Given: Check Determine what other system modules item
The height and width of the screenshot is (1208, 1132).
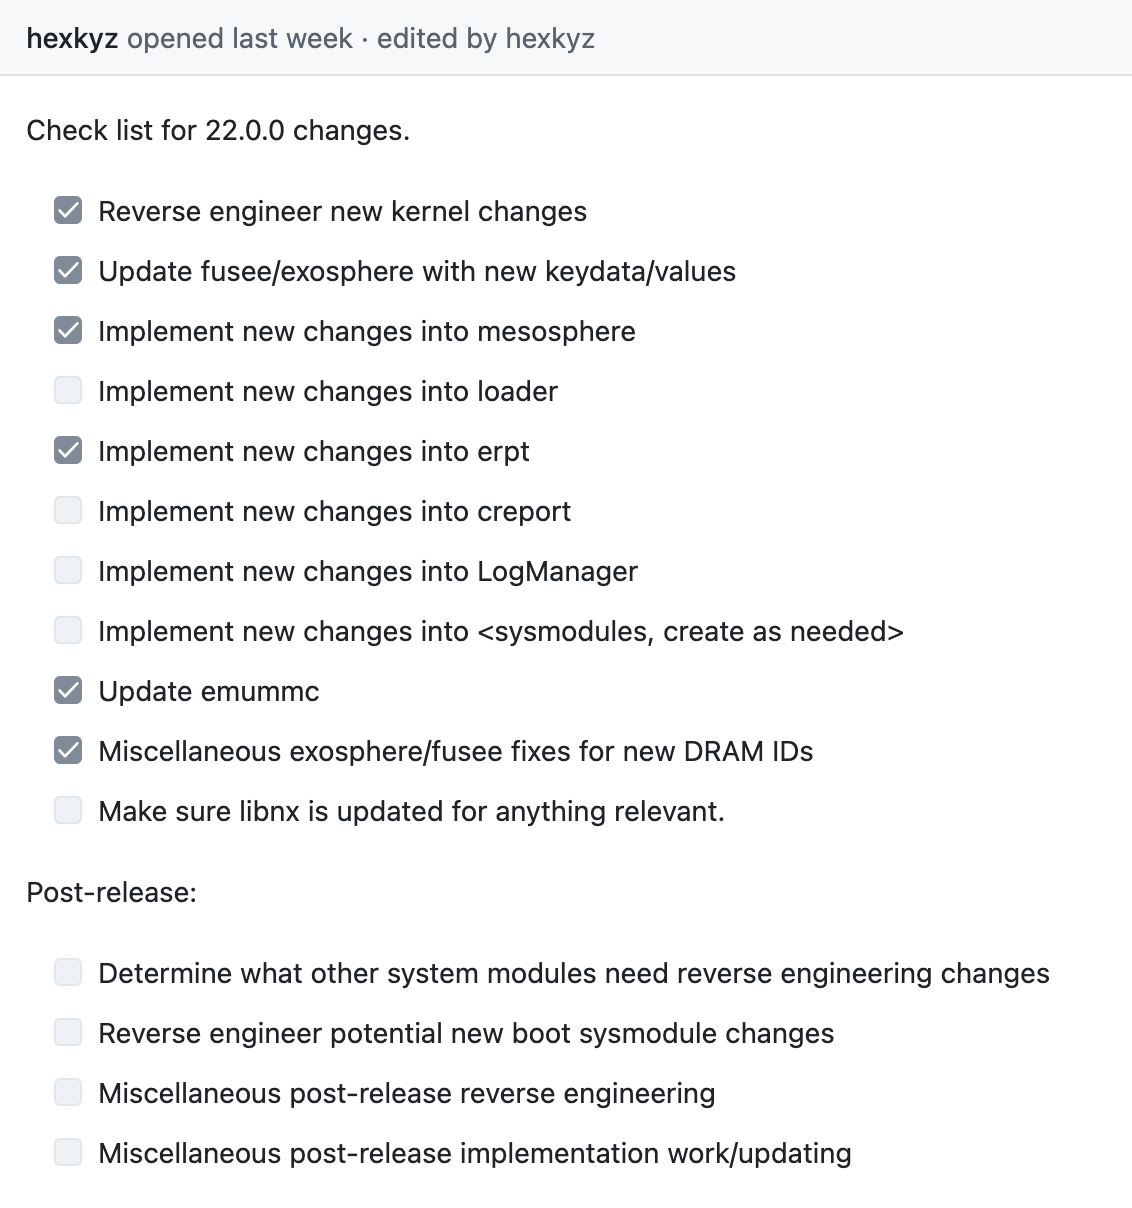Looking at the screenshot, I should click(68, 973).
